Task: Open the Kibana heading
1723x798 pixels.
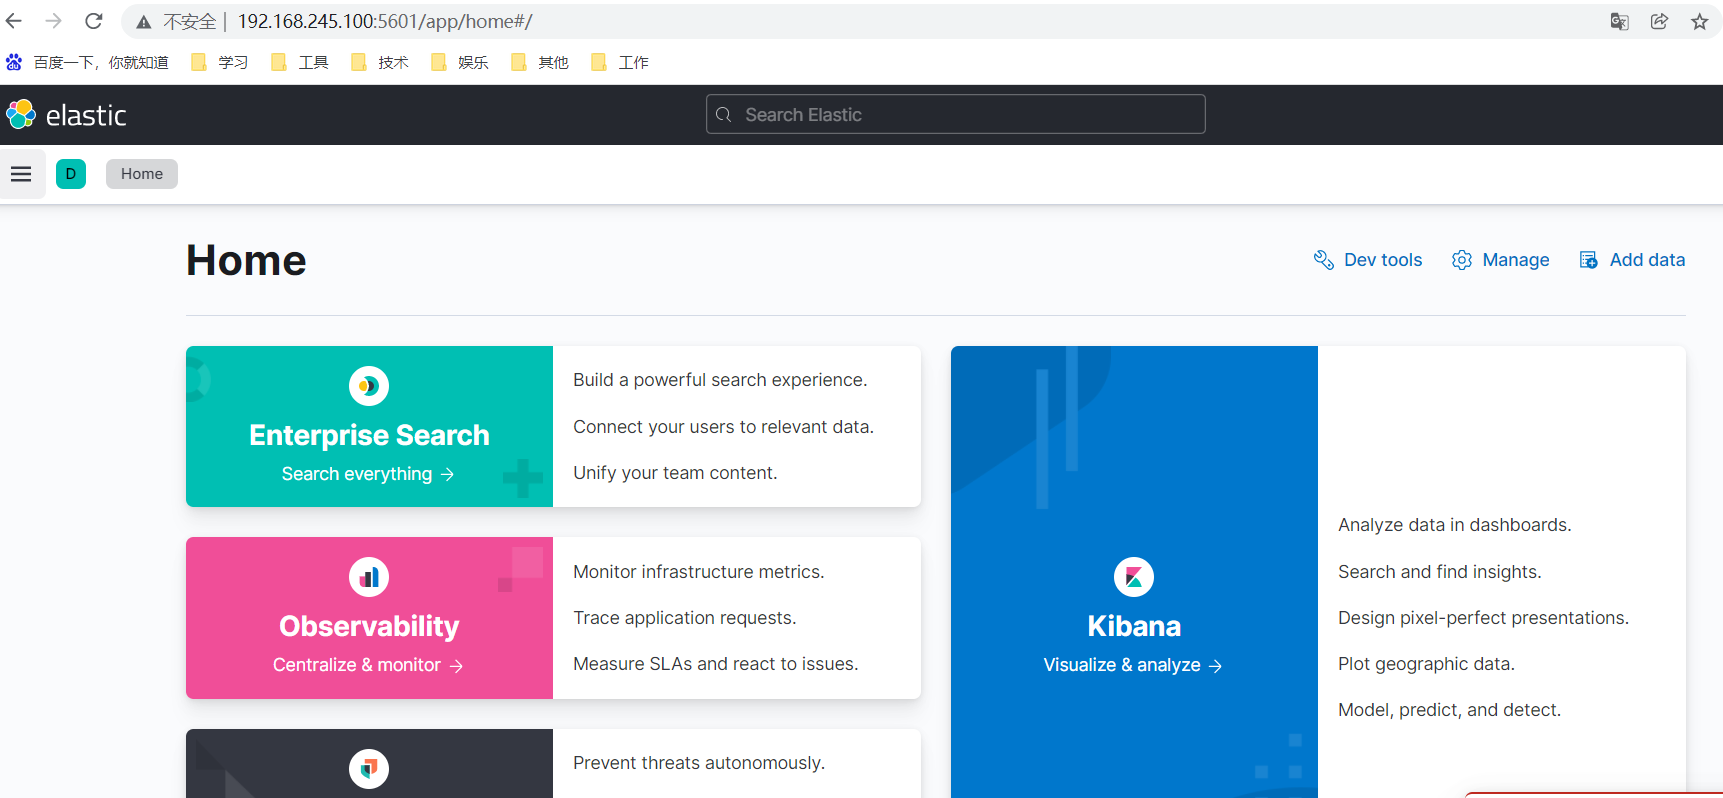Action: click(1134, 626)
